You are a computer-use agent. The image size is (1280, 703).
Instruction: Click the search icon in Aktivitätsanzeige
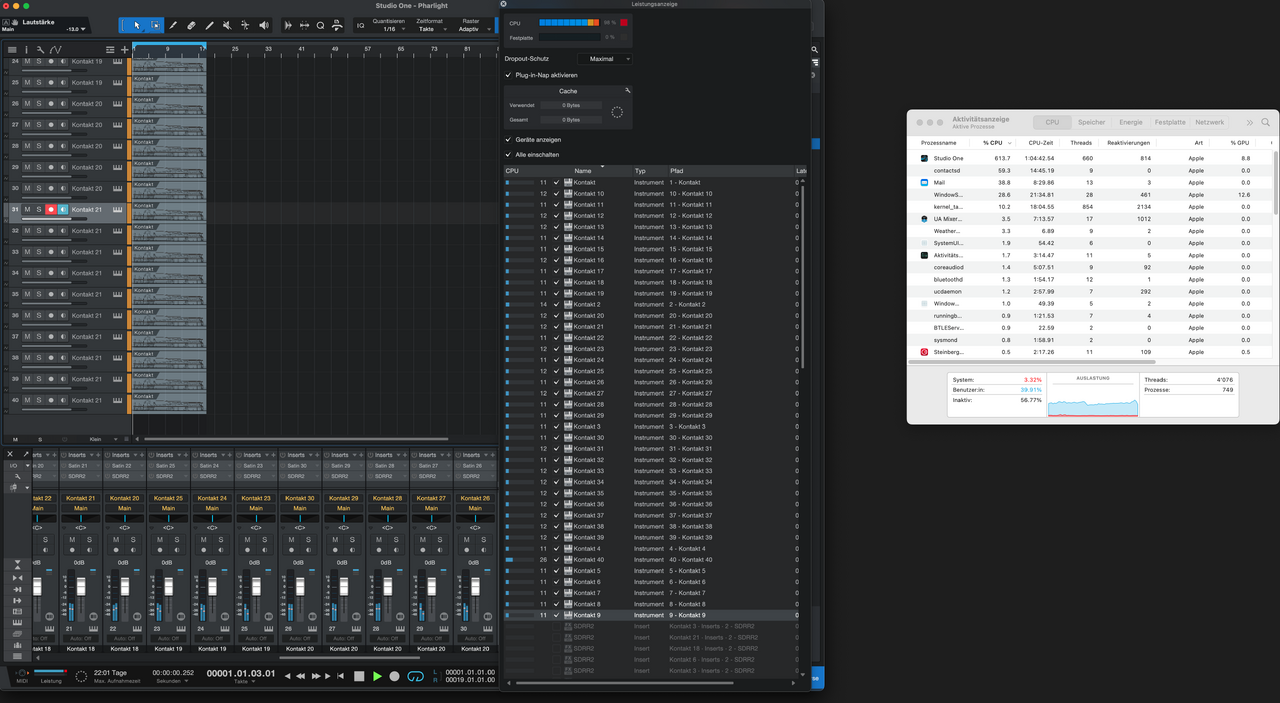click(x=1266, y=122)
